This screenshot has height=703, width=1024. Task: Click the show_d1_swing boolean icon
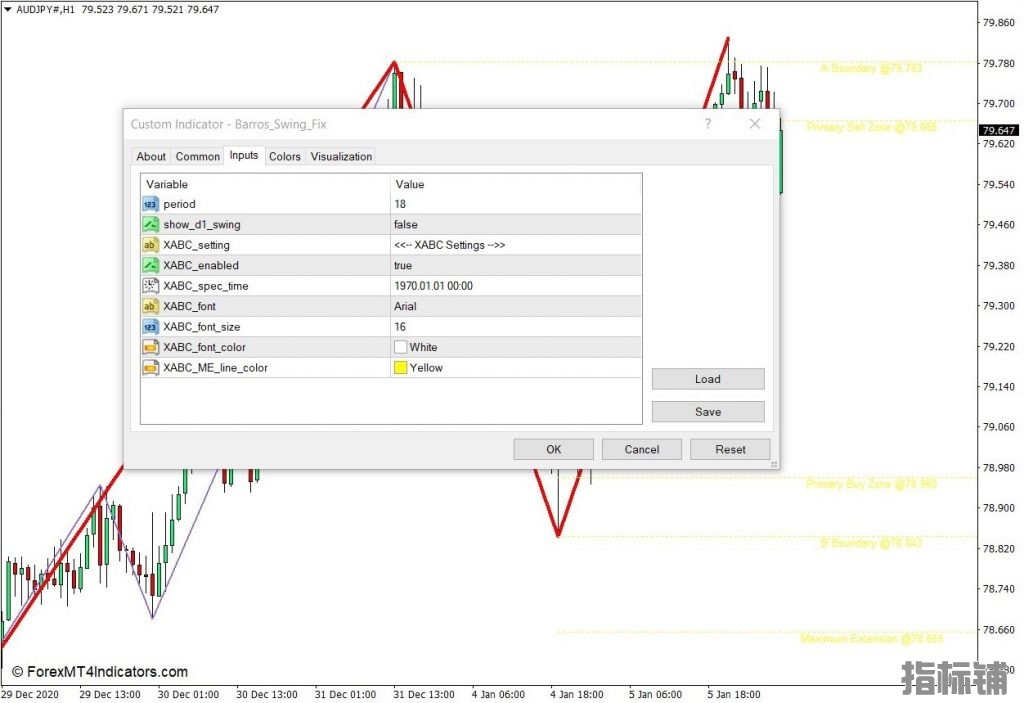[150, 225]
